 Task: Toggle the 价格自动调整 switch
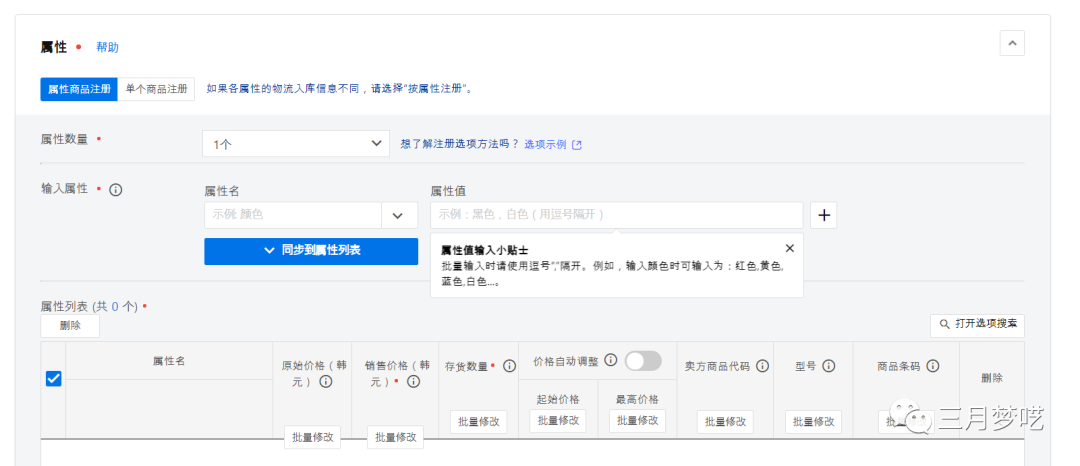pos(643,361)
